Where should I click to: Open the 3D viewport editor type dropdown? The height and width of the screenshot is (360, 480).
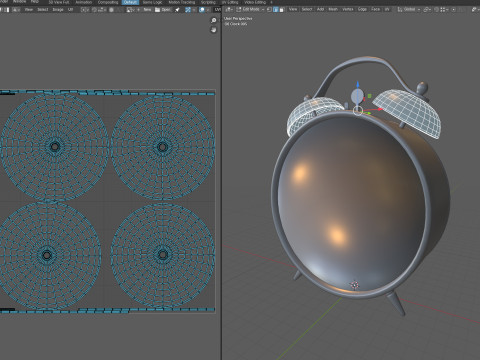(229, 9)
